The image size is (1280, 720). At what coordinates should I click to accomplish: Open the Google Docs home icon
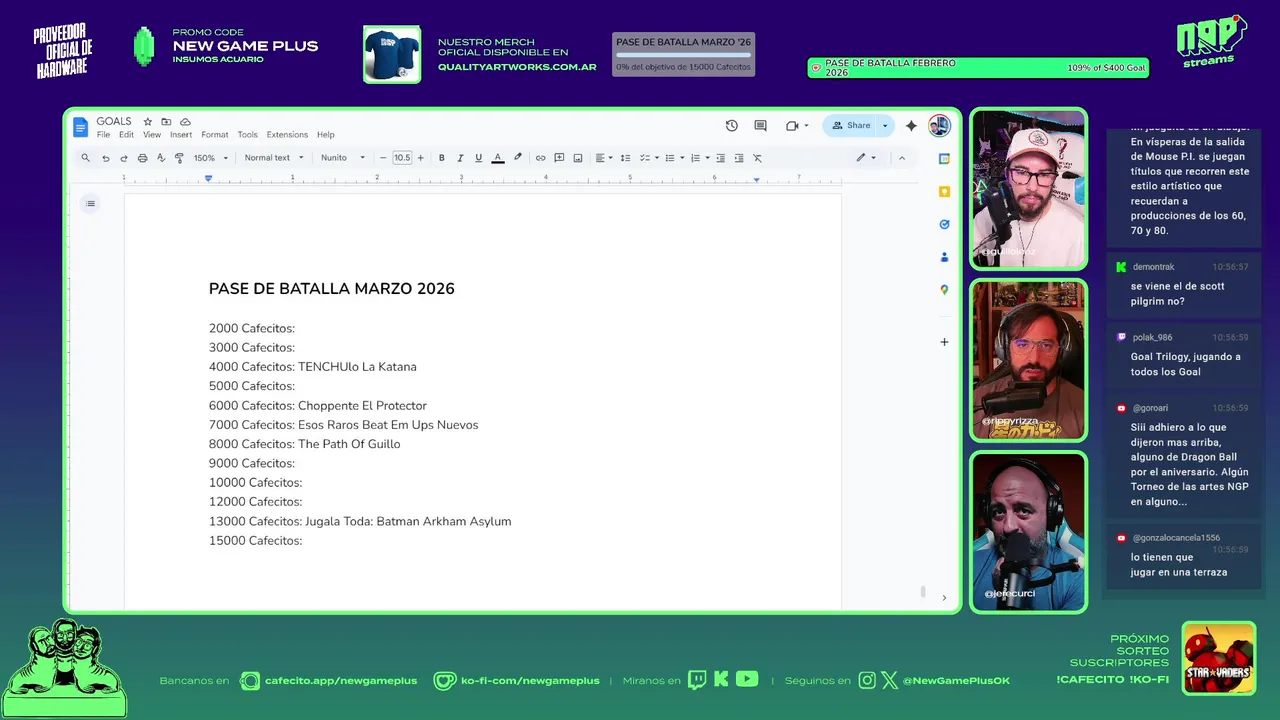[x=81, y=127]
